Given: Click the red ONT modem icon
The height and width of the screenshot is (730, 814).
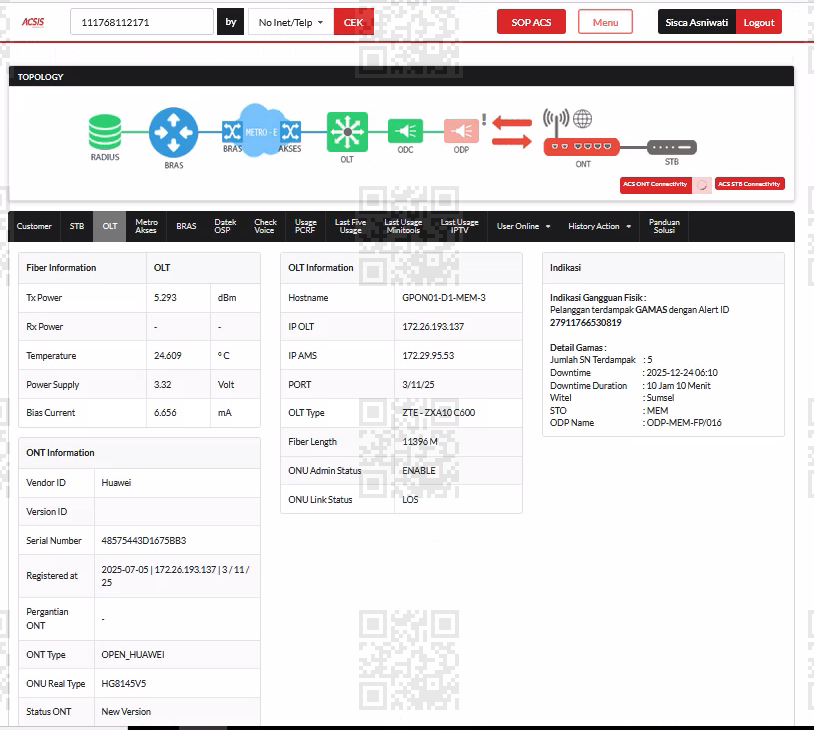Looking at the screenshot, I should click(x=581, y=147).
